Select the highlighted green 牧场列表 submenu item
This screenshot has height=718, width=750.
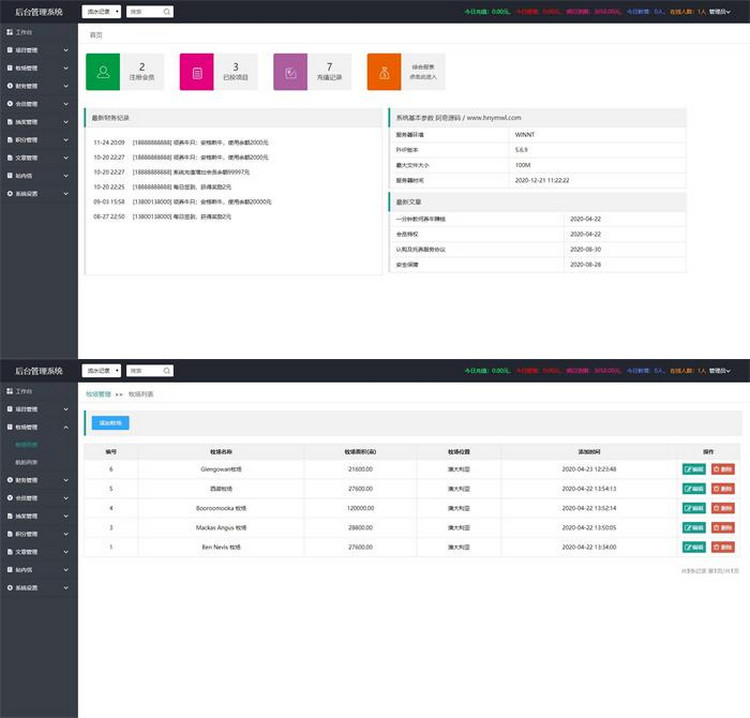(26, 444)
